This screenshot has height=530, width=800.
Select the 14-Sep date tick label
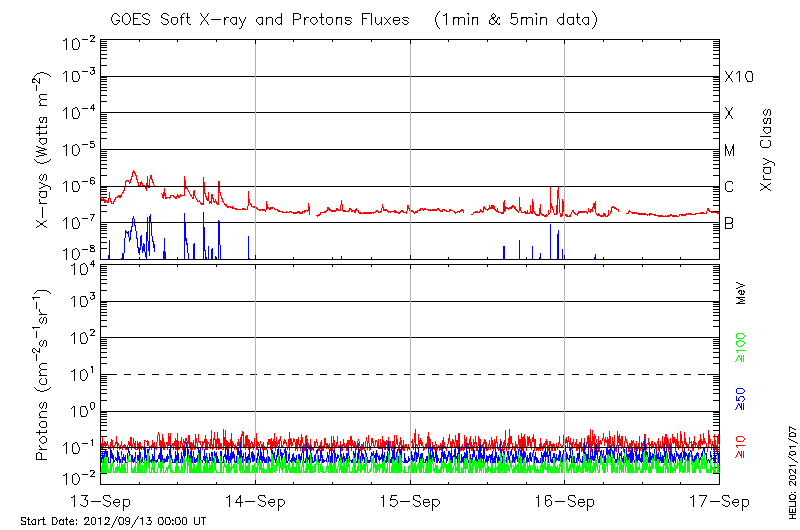[x=256, y=503]
